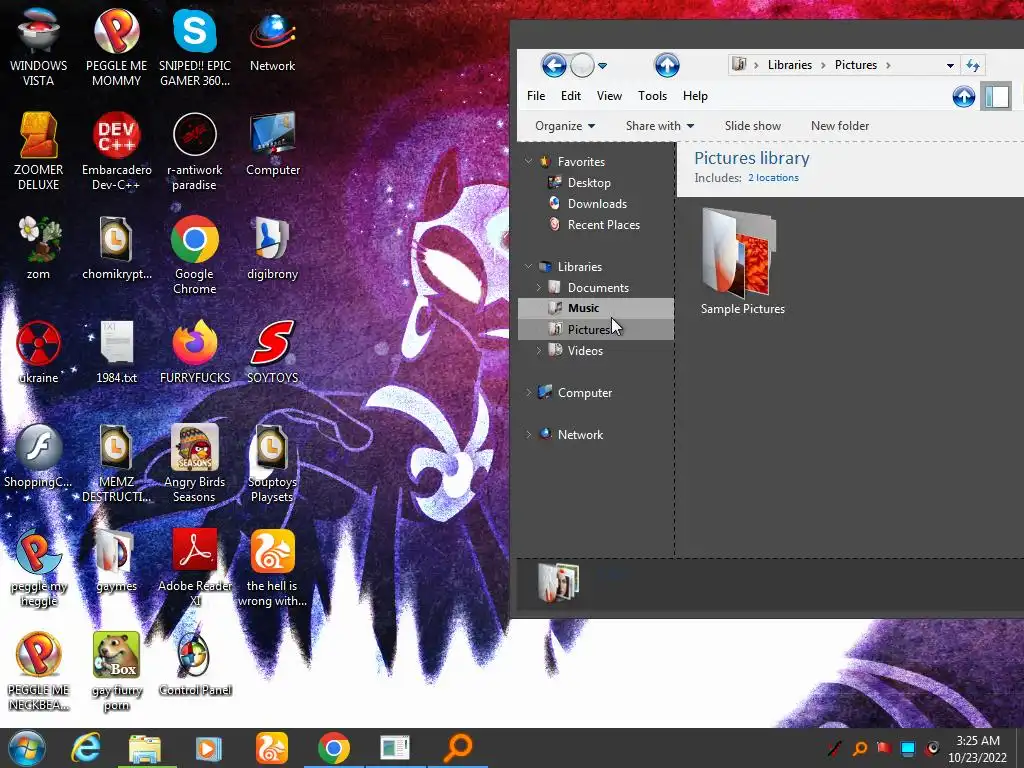
Task: Click the taskbar clock showing 3:25 AM
Action: coord(978,749)
